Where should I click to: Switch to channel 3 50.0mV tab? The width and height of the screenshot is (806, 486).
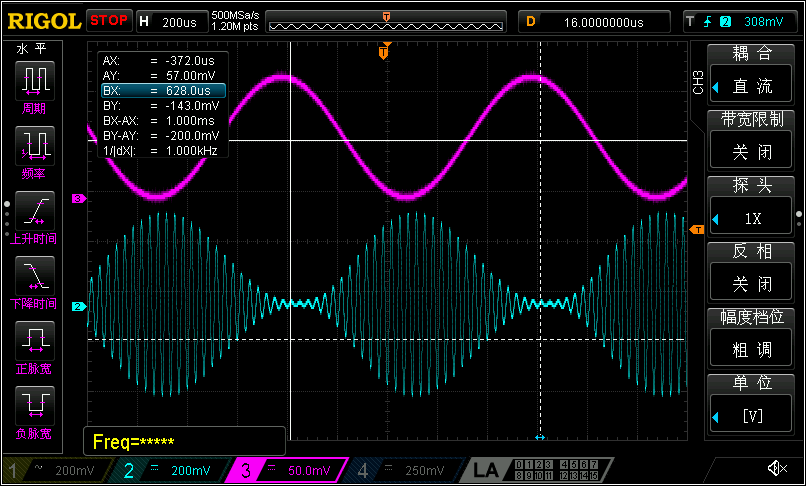coord(288,470)
